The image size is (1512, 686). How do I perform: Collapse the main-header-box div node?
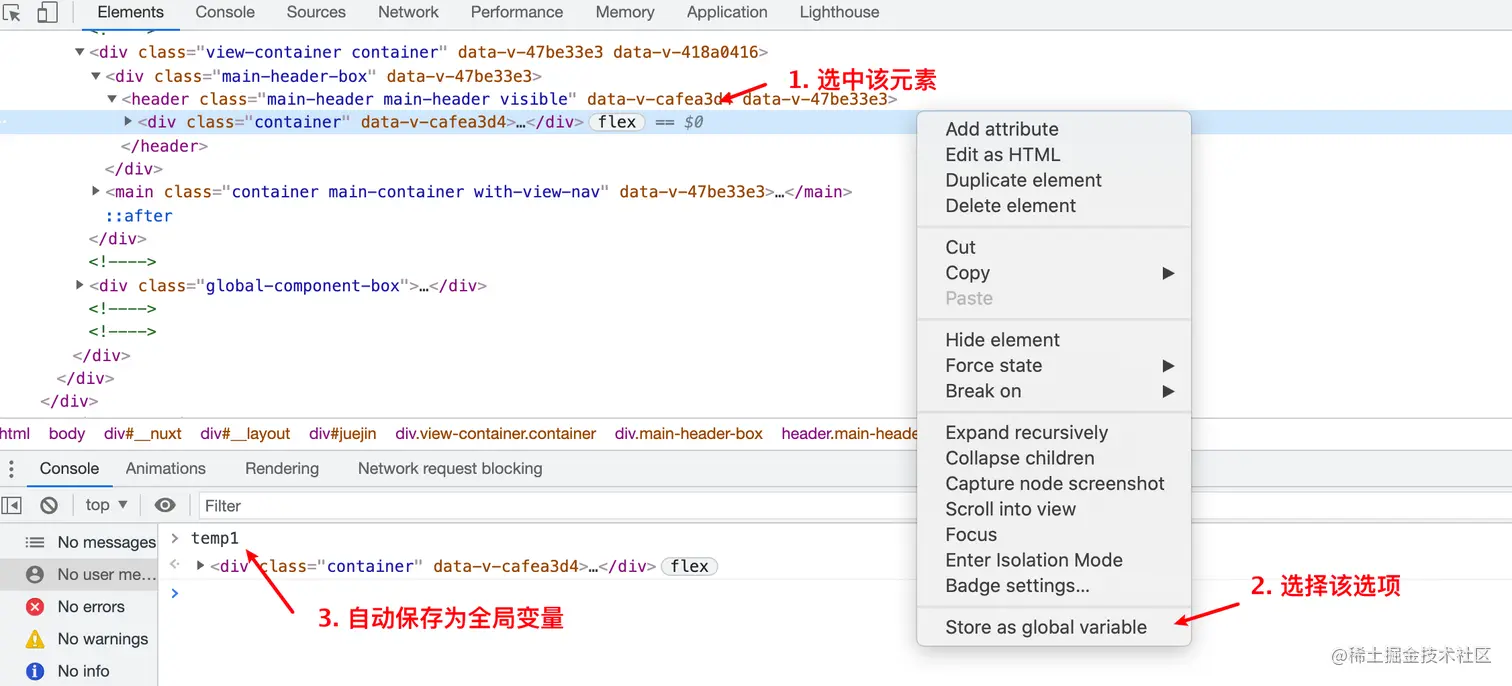[x=96, y=76]
